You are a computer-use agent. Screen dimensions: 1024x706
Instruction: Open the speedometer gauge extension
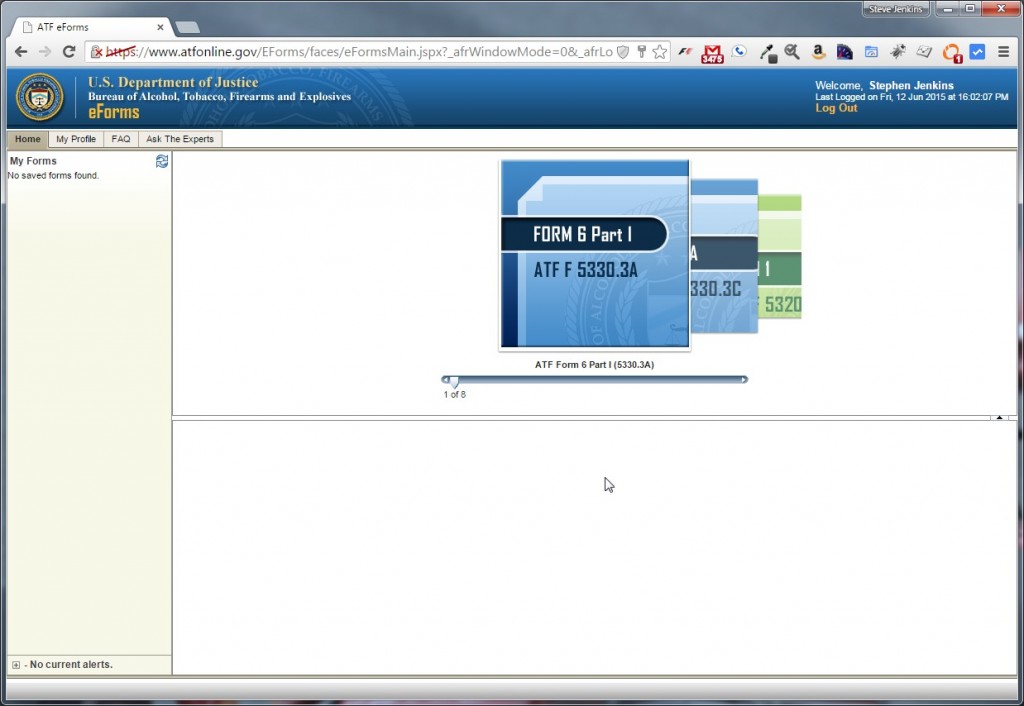pyautogui.click(x=844, y=52)
